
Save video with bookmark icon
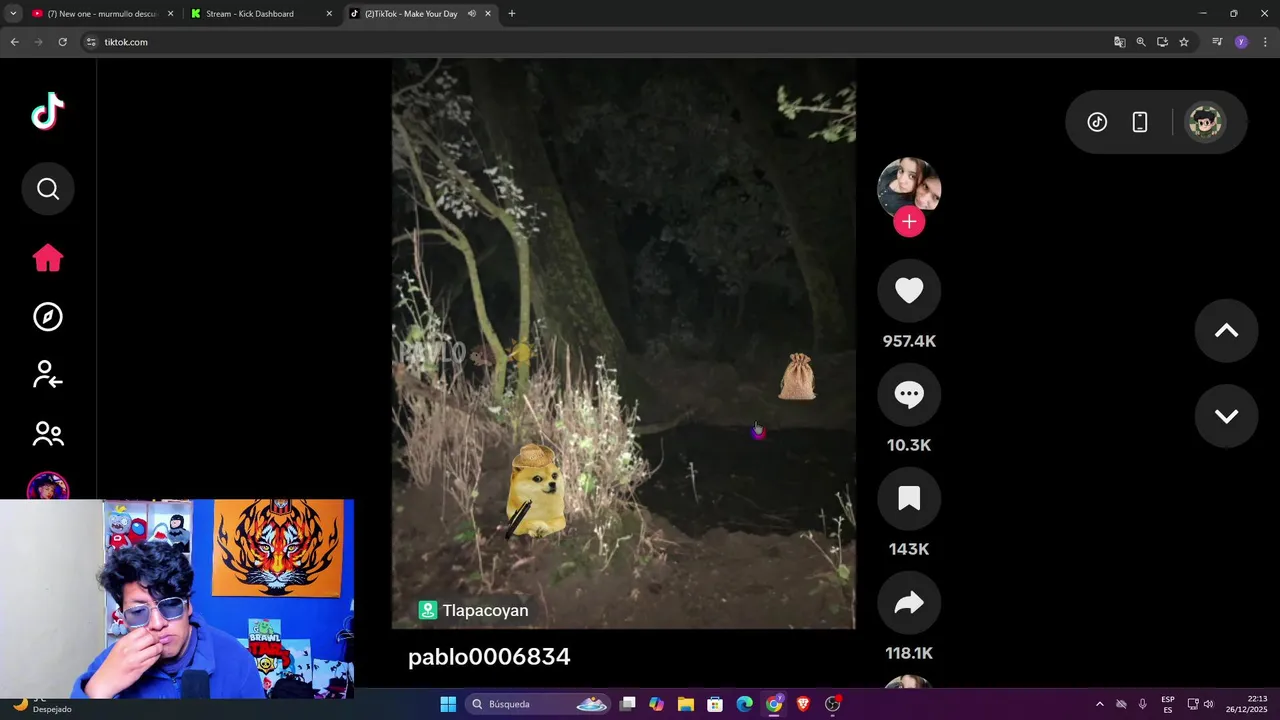tap(909, 499)
